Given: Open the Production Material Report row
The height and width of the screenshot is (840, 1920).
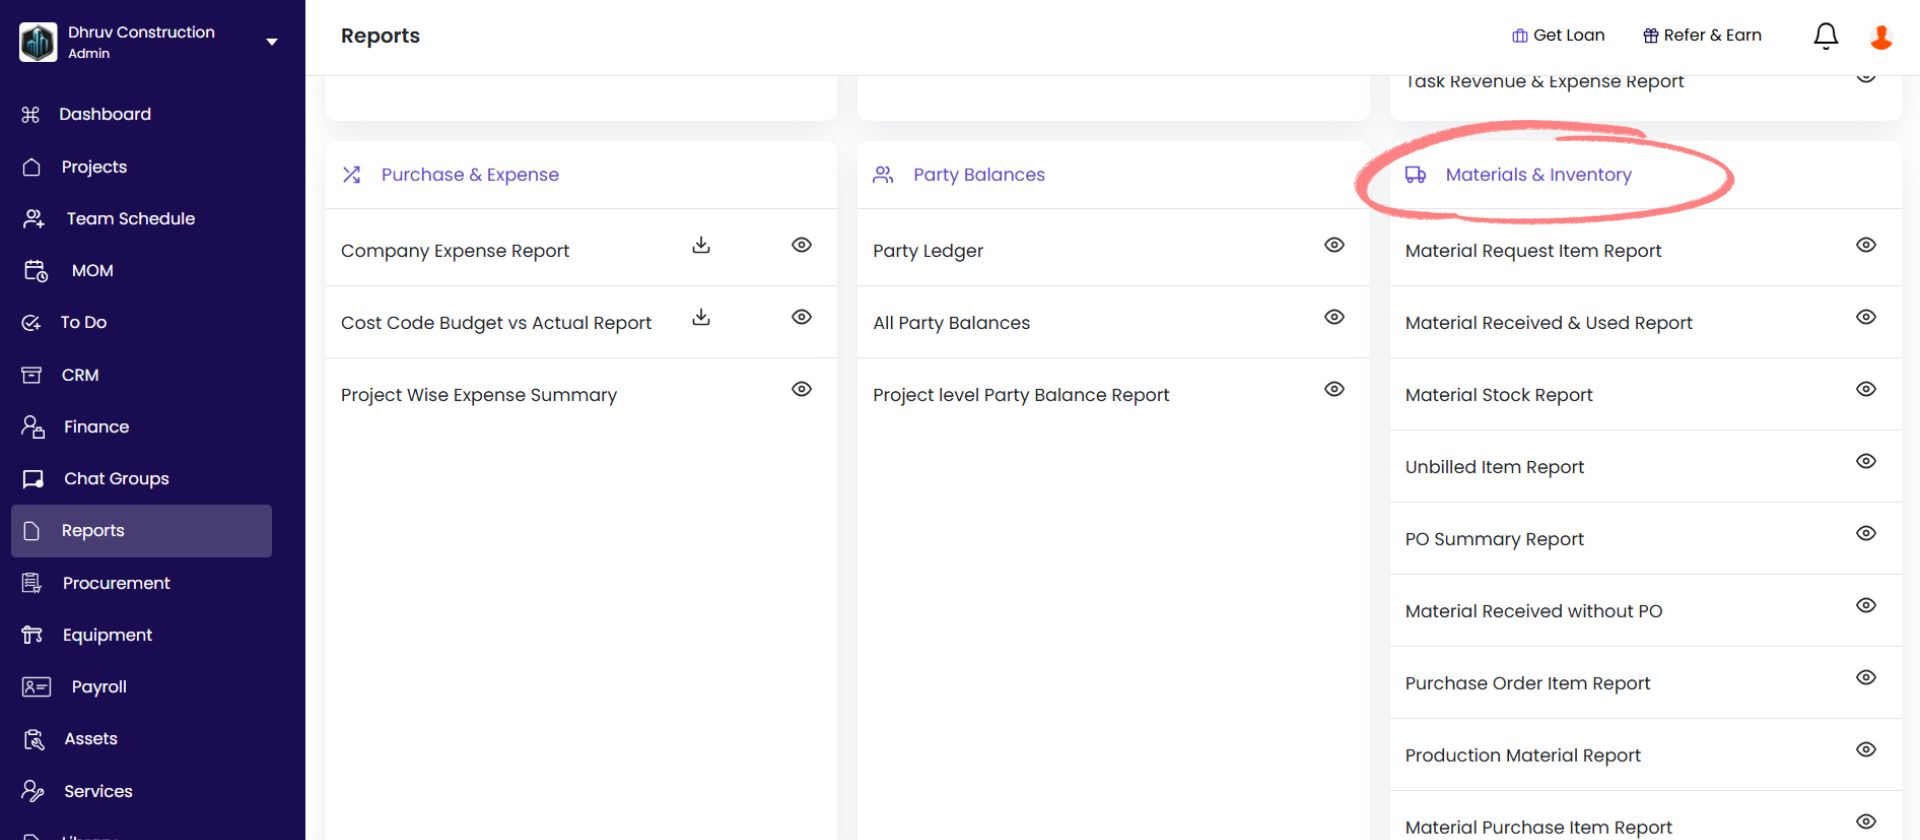Looking at the screenshot, I should coord(1645,755).
